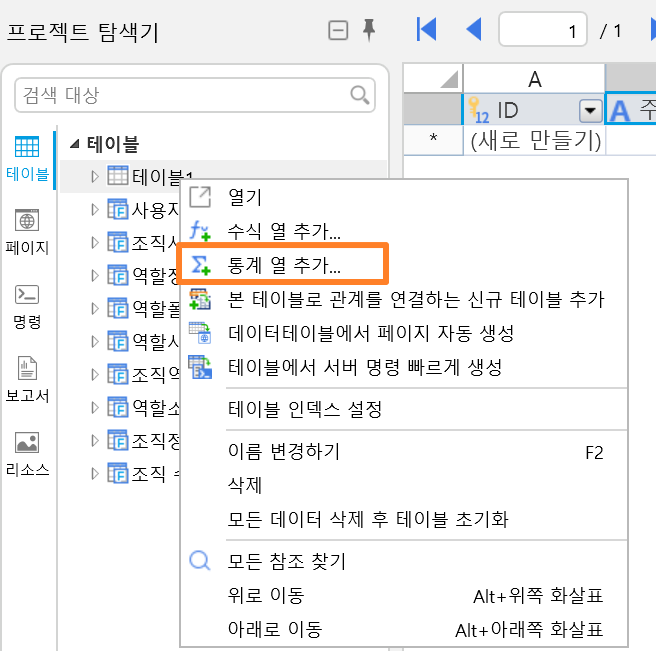Pin the project explorer panel
Image resolution: width=656 pixels, height=651 pixels.
pos(369,30)
